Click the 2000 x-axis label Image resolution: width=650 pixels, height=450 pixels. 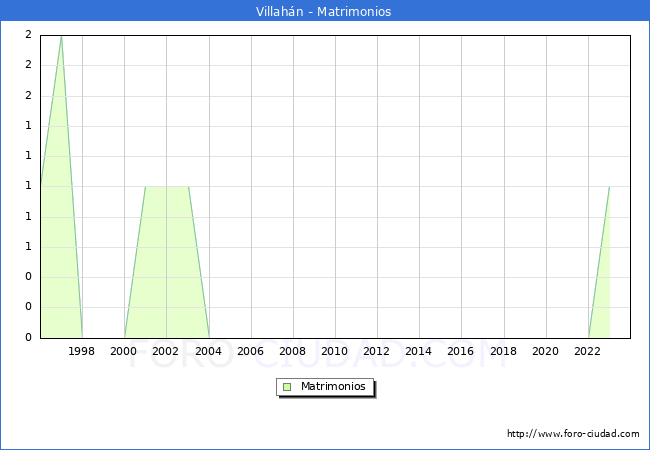pos(123,351)
